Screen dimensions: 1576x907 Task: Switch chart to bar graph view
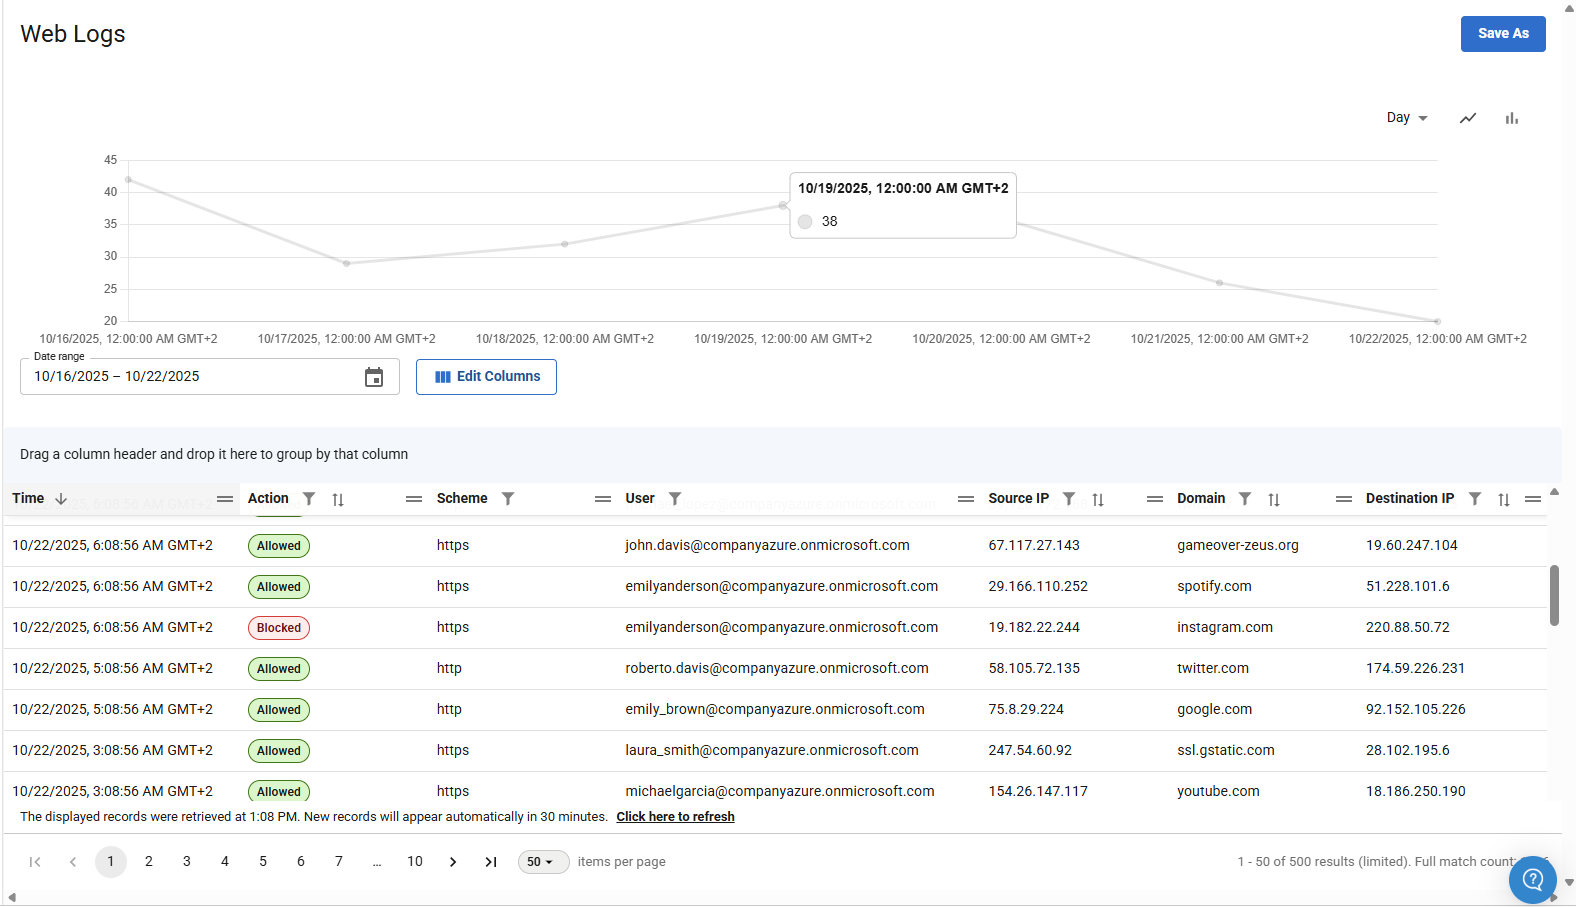pos(1511,118)
